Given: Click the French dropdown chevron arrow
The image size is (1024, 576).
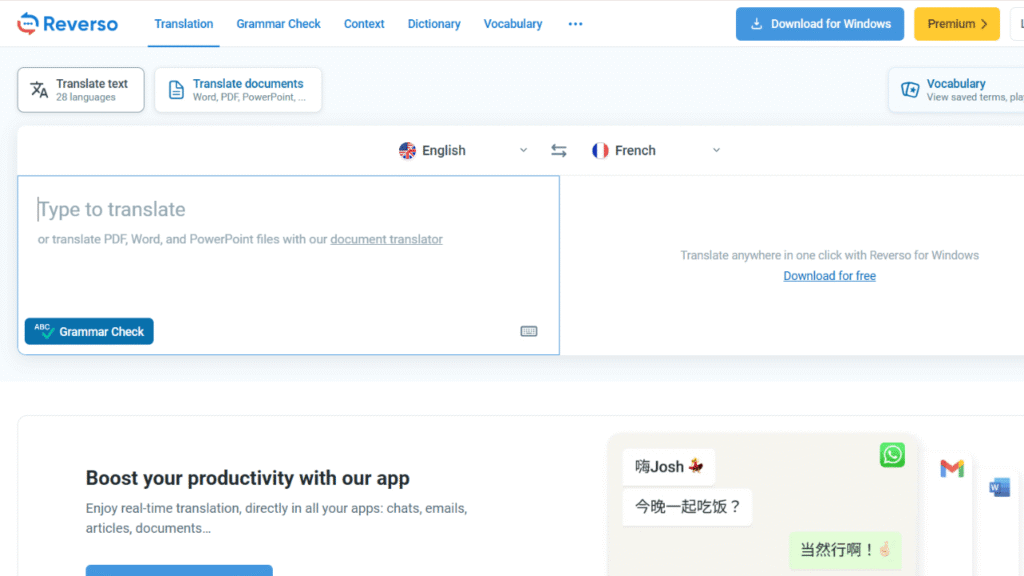Looking at the screenshot, I should pyautogui.click(x=716, y=150).
